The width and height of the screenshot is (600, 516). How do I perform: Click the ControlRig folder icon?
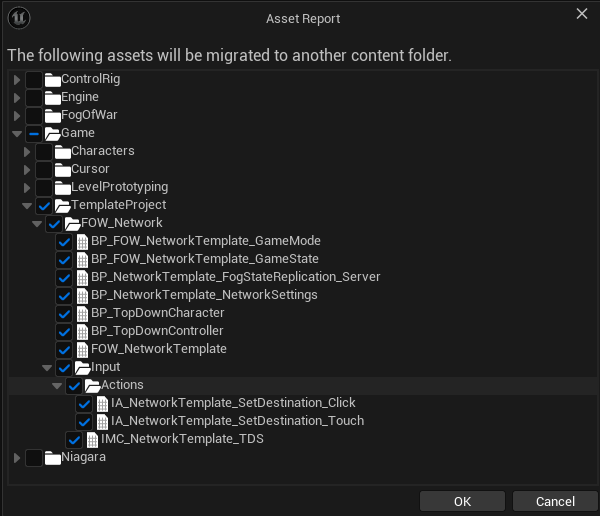[52, 80]
